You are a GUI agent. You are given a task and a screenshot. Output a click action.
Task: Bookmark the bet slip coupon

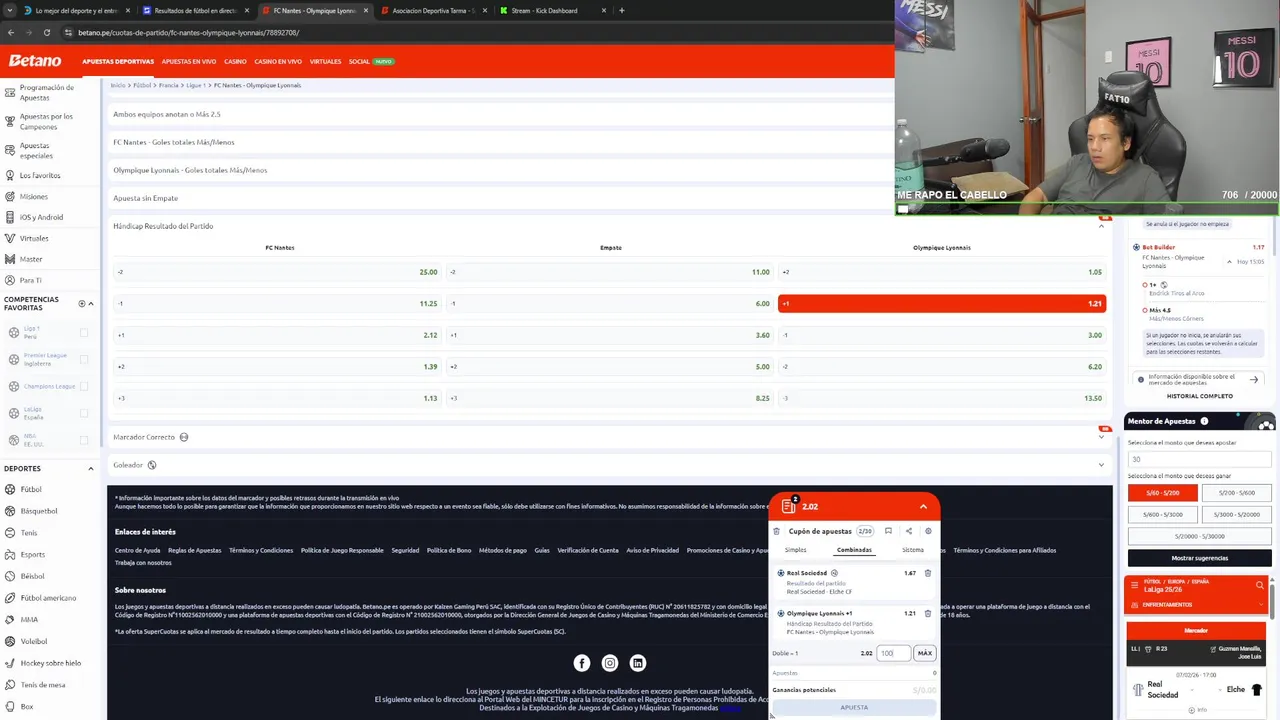coord(888,531)
